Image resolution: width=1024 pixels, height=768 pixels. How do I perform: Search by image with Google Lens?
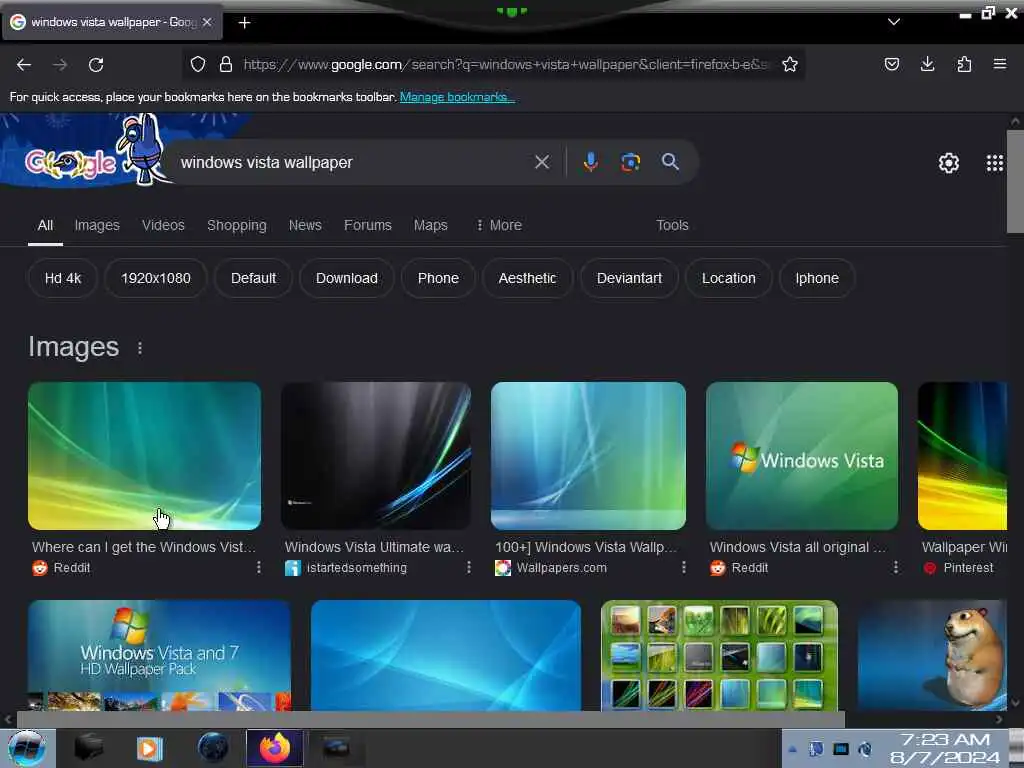point(630,162)
